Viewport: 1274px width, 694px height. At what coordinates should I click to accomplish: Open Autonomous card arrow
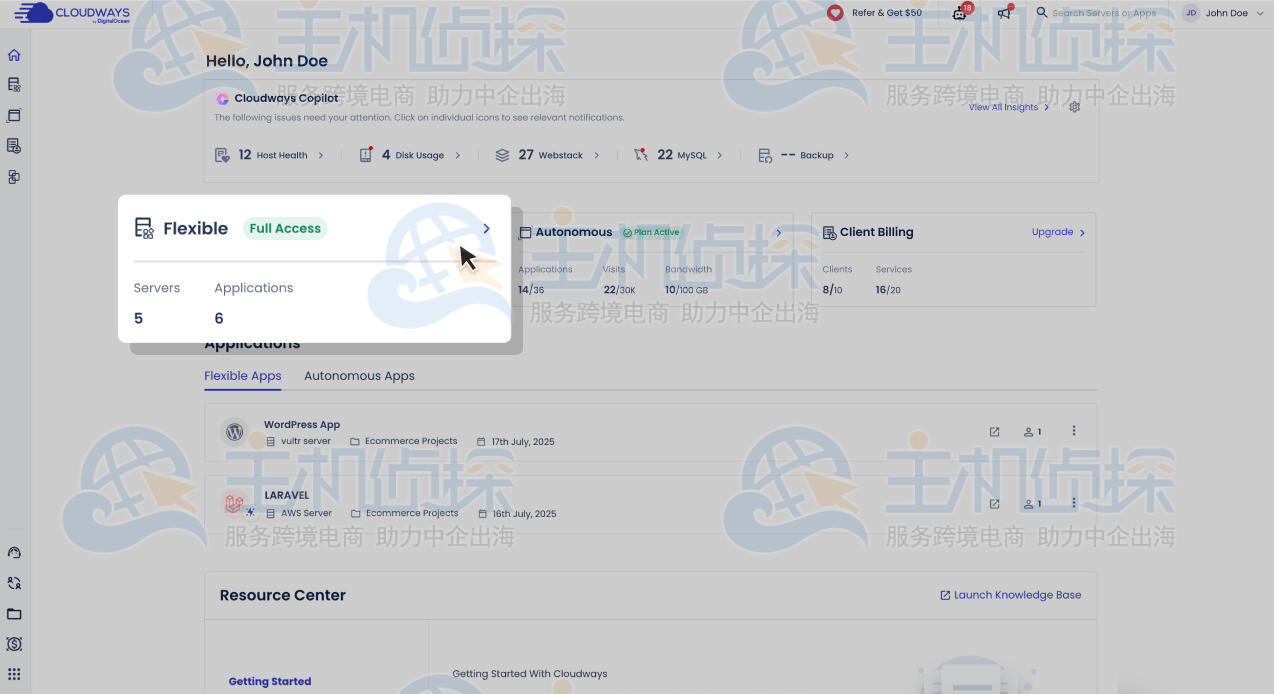click(779, 232)
